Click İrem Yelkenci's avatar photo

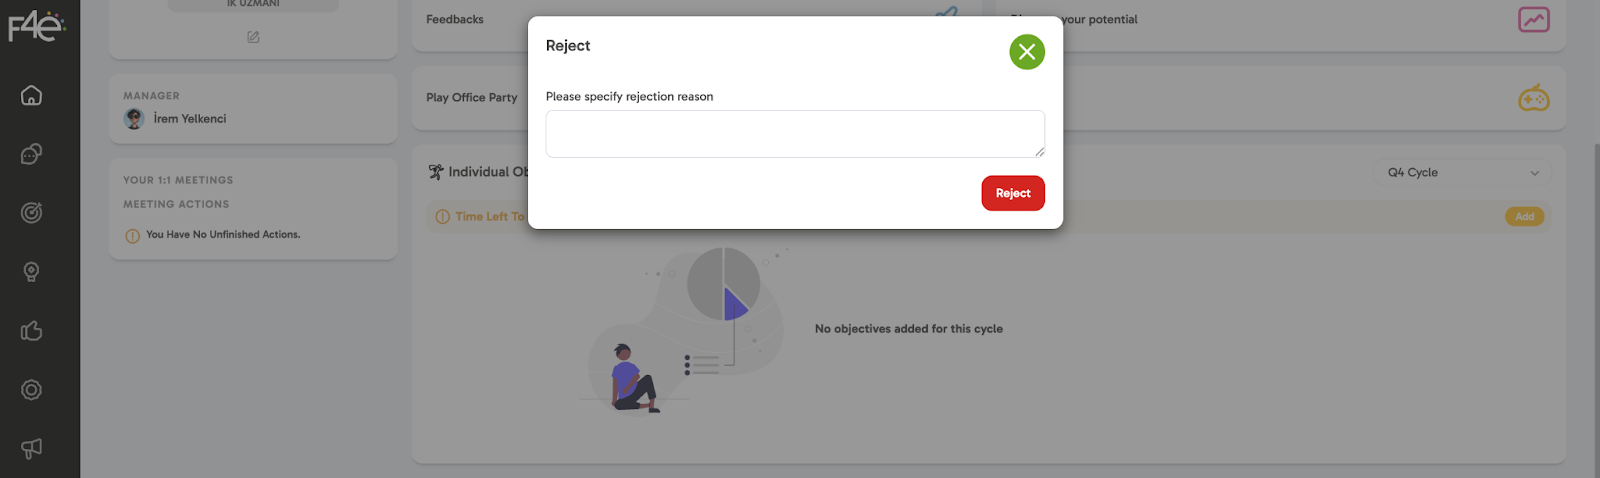[134, 119]
